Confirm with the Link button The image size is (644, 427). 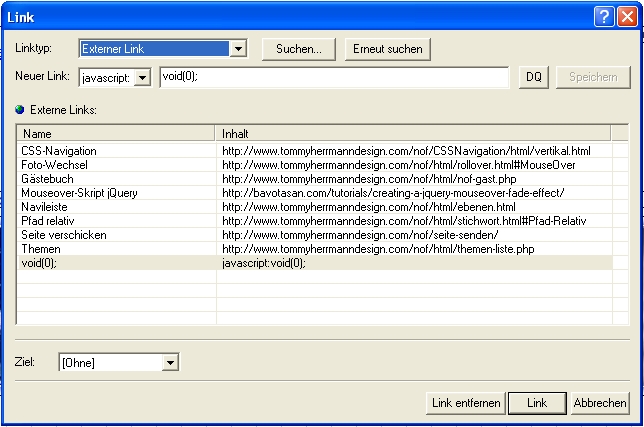537,402
